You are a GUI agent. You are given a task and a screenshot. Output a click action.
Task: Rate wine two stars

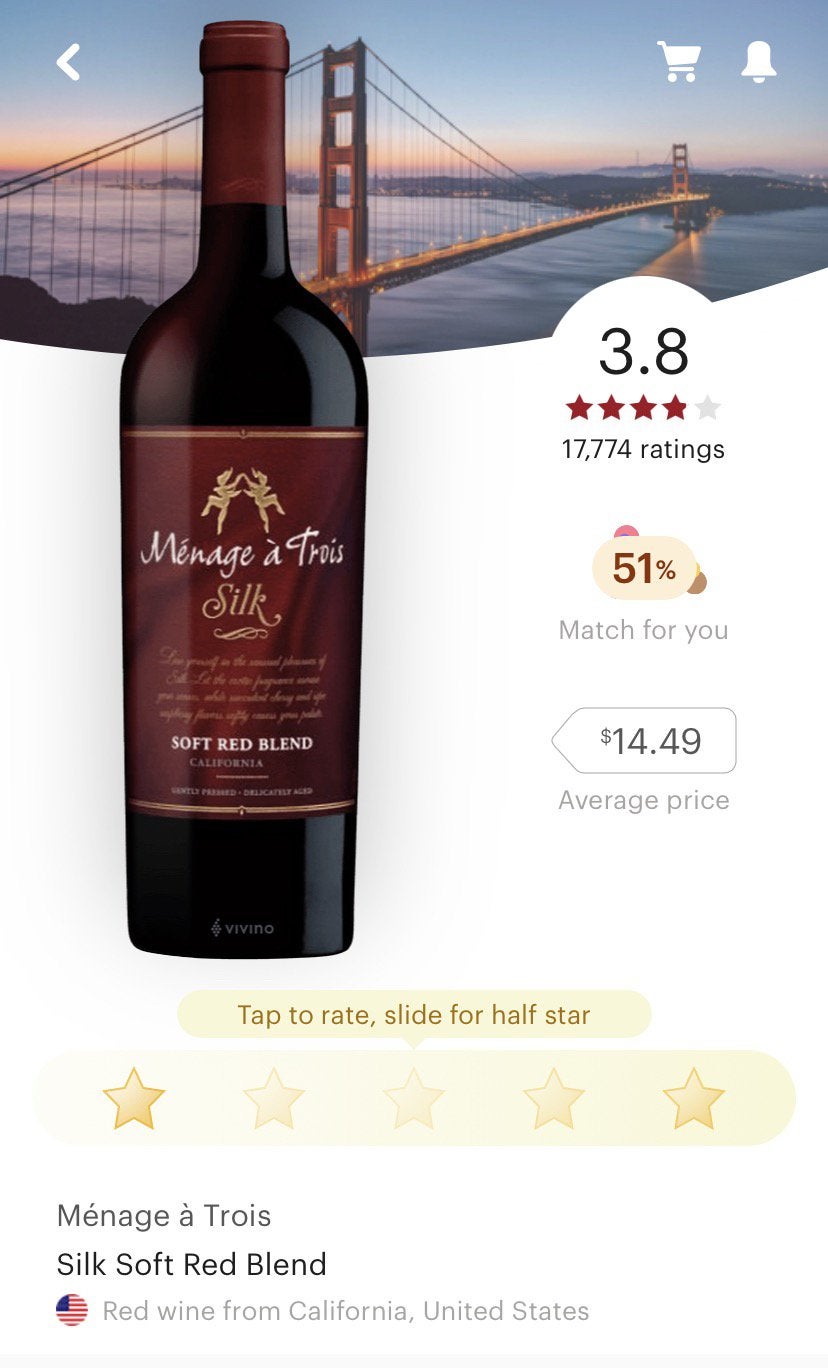click(x=274, y=1098)
